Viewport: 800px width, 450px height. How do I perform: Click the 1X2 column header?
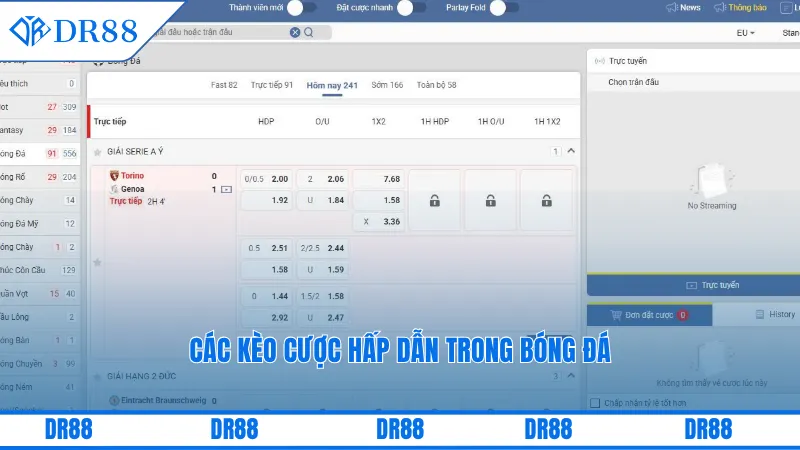378,121
